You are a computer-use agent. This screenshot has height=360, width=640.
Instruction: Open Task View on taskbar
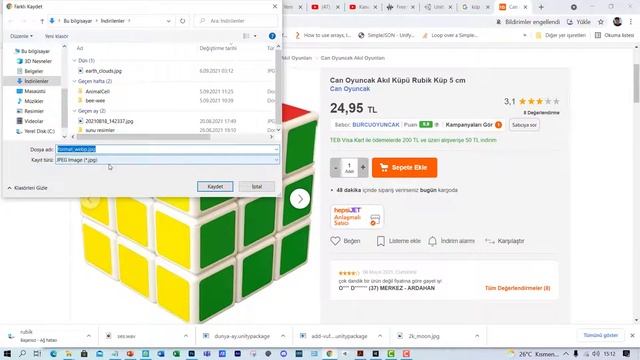tap(38, 353)
